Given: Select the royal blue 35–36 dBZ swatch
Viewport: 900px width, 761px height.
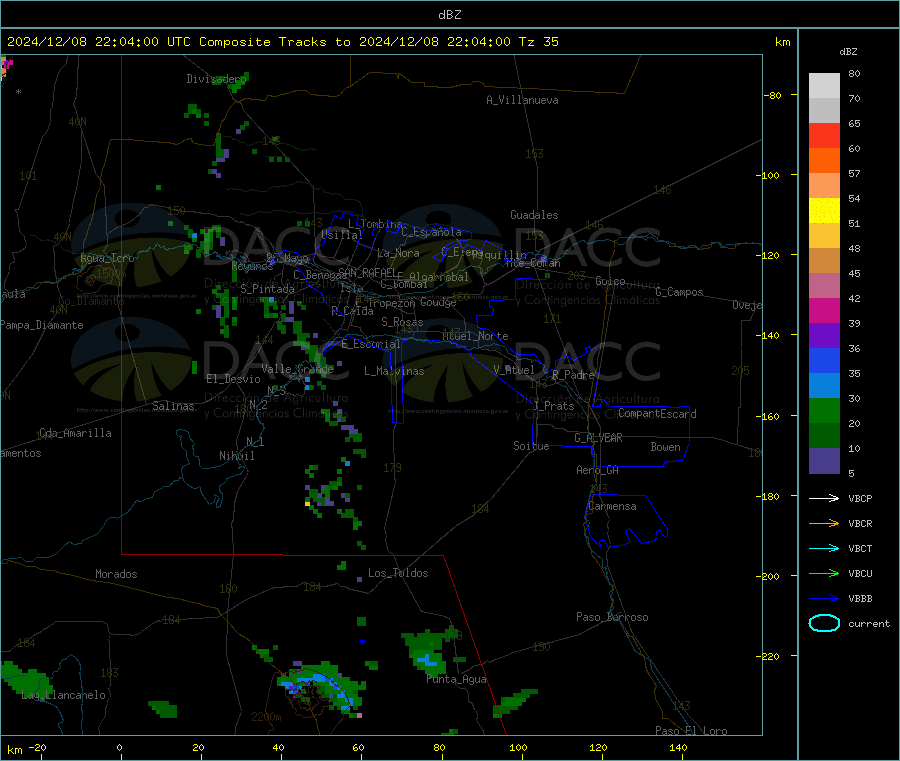Looking at the screenshot, I should (x=824, y=360).
